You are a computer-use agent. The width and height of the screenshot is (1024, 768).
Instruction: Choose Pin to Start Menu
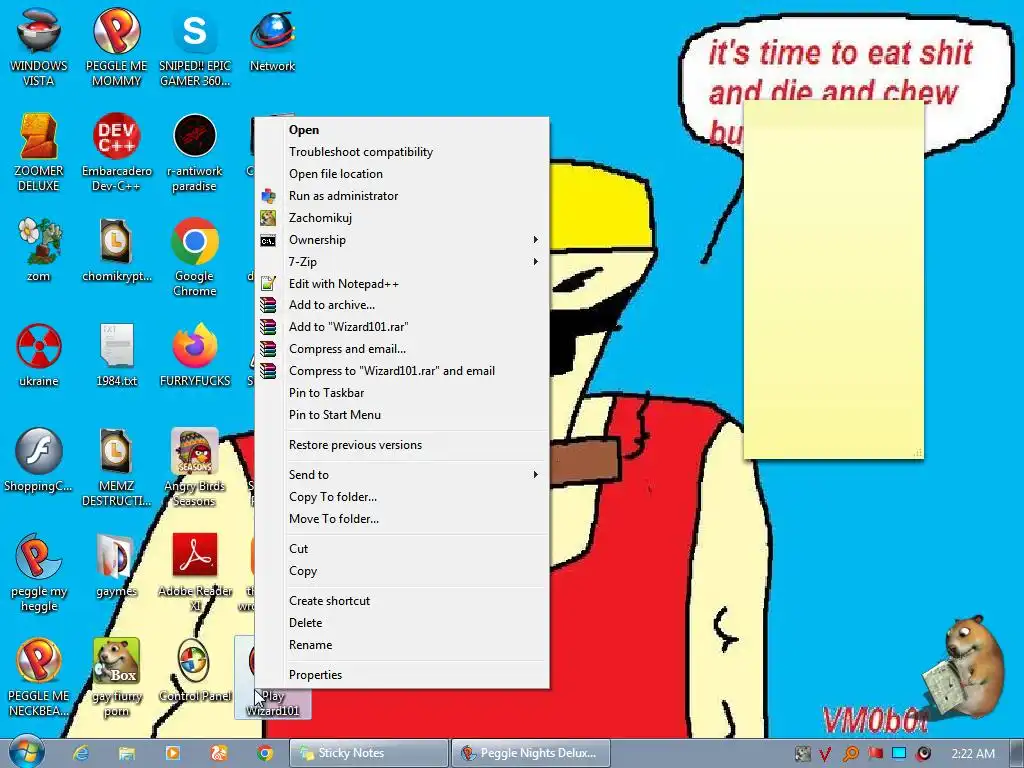402,415
